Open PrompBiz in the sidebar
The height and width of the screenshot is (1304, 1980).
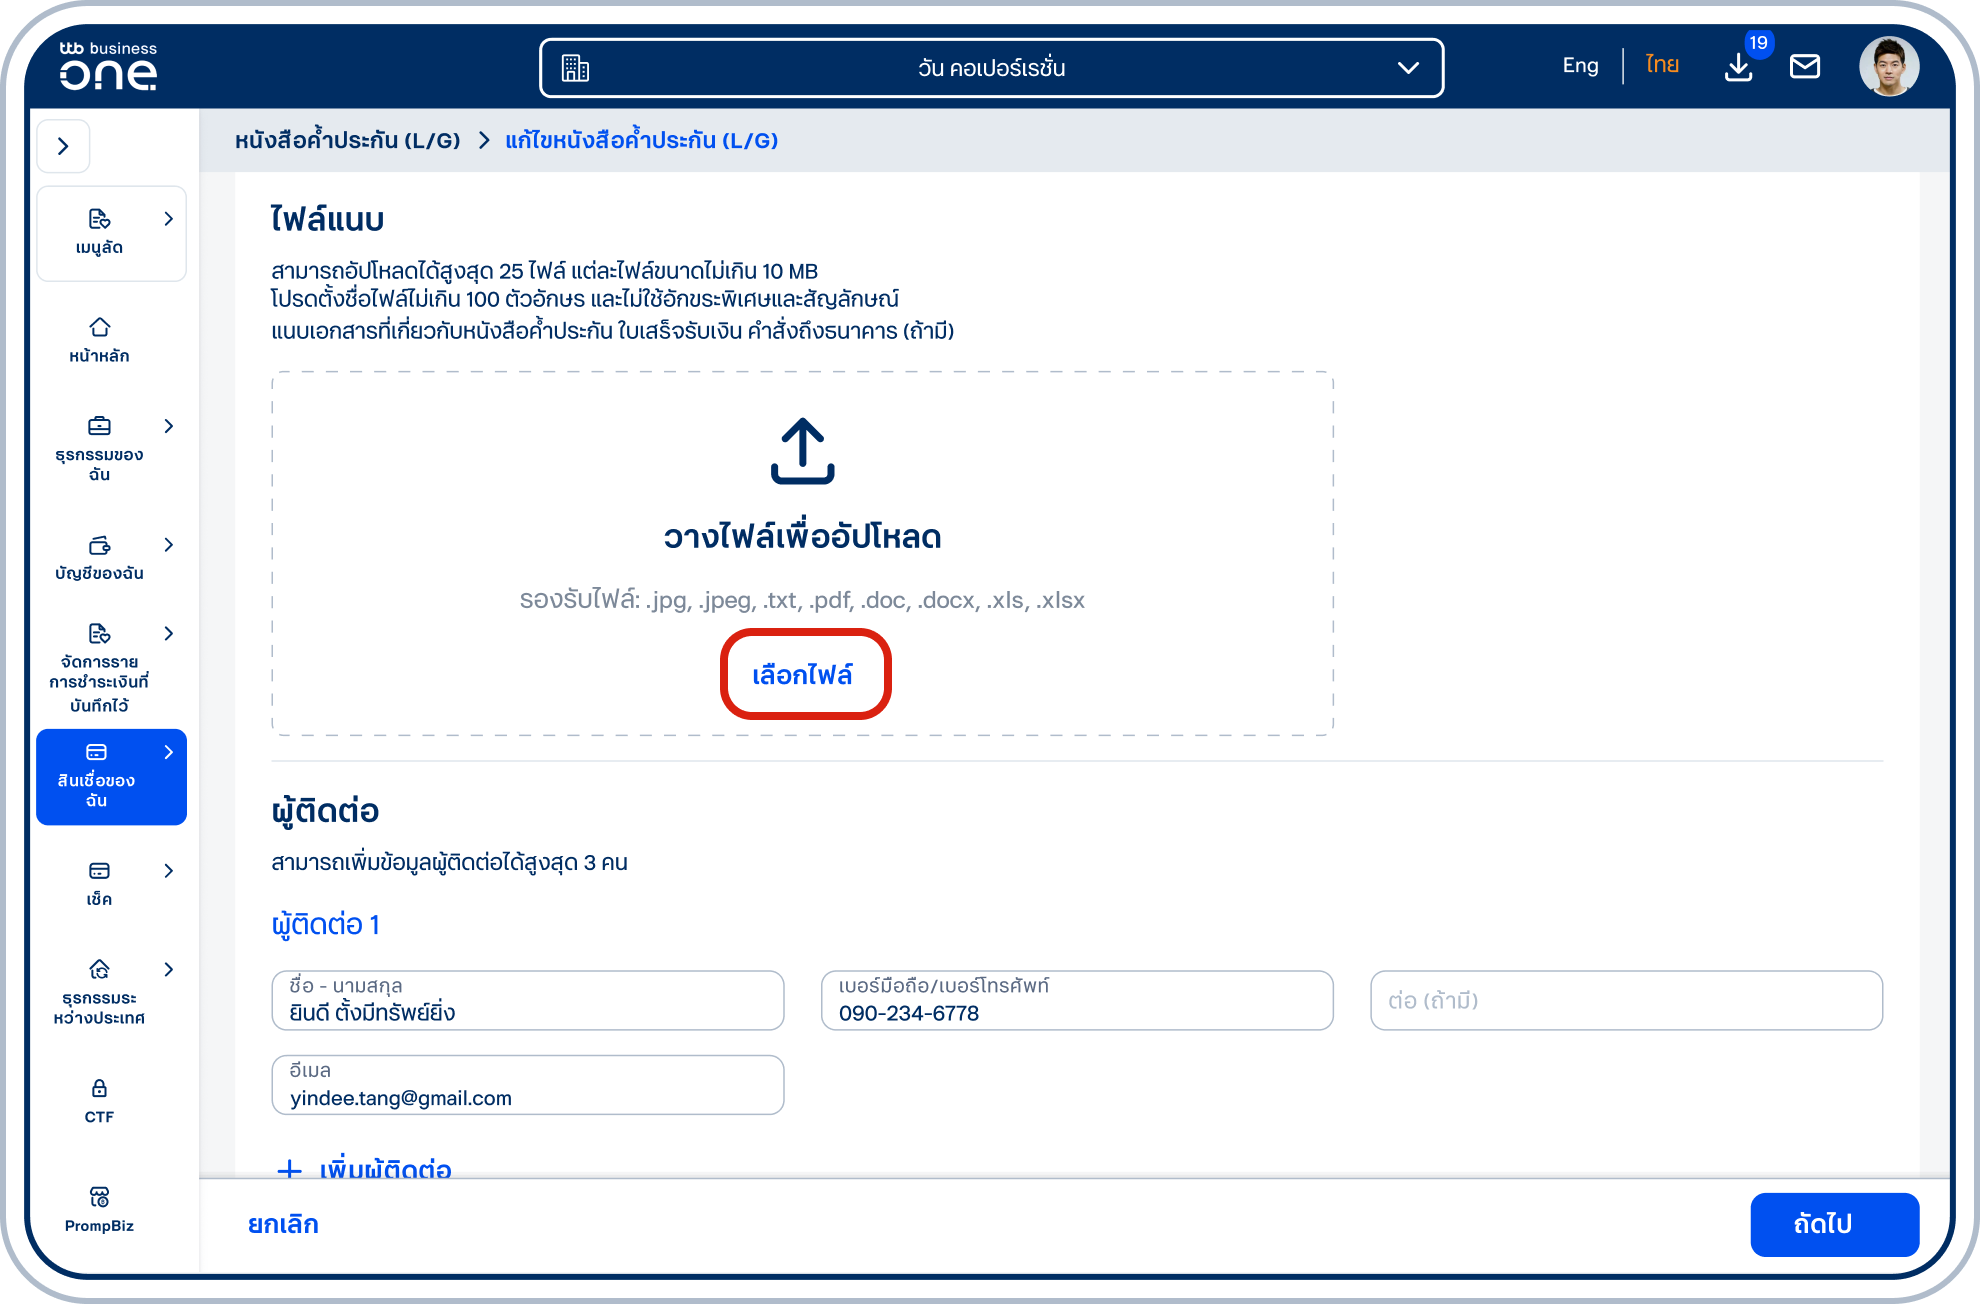pyautogui.click(x=99, y=1210)
